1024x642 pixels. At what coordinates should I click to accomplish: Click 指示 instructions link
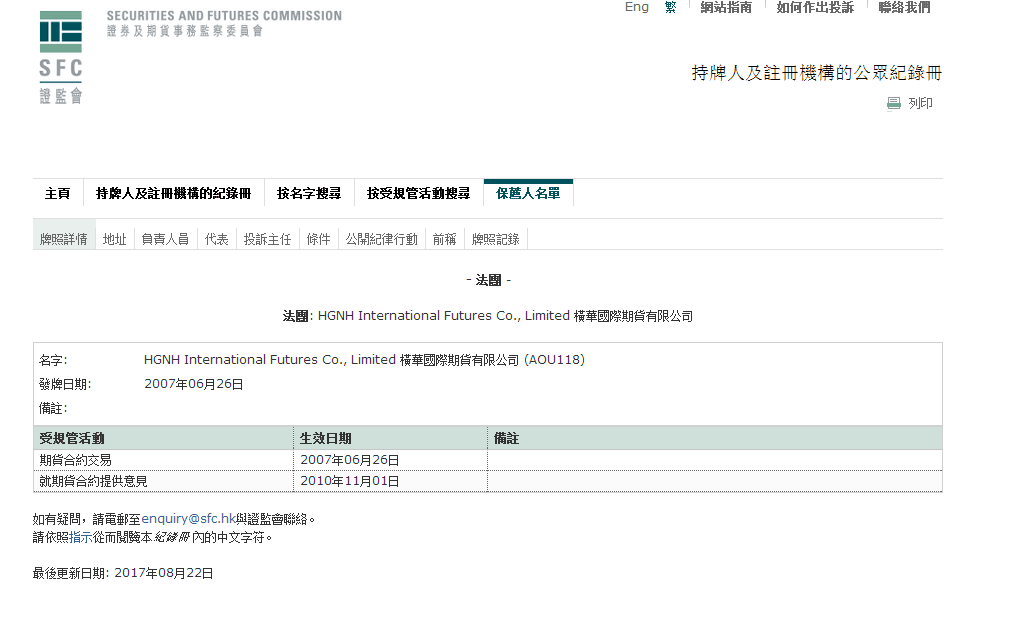[80, 537]
